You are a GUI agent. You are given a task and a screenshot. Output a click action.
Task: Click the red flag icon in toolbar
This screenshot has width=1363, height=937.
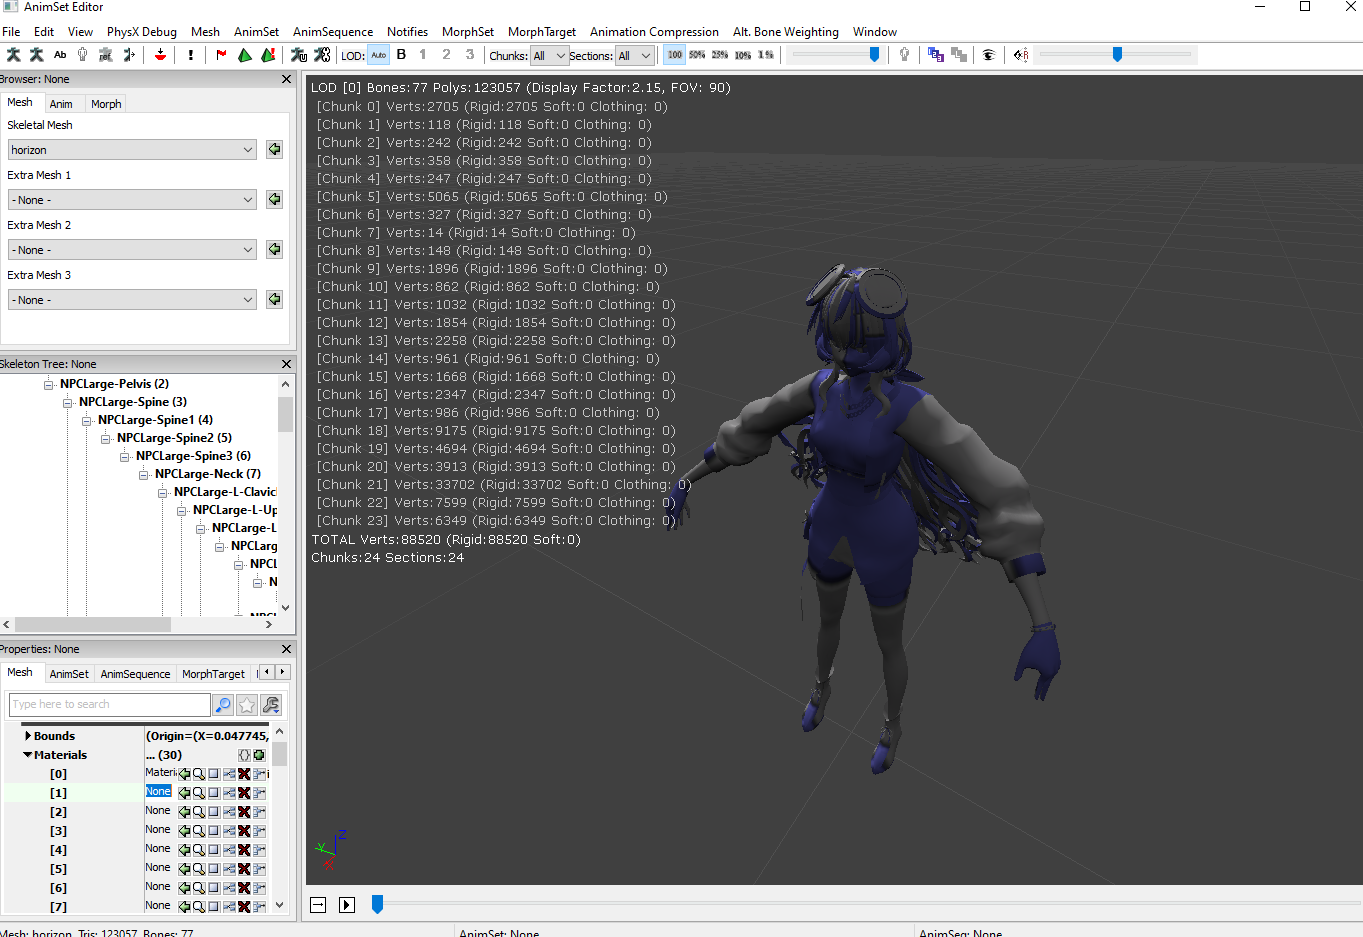point(221,55)
